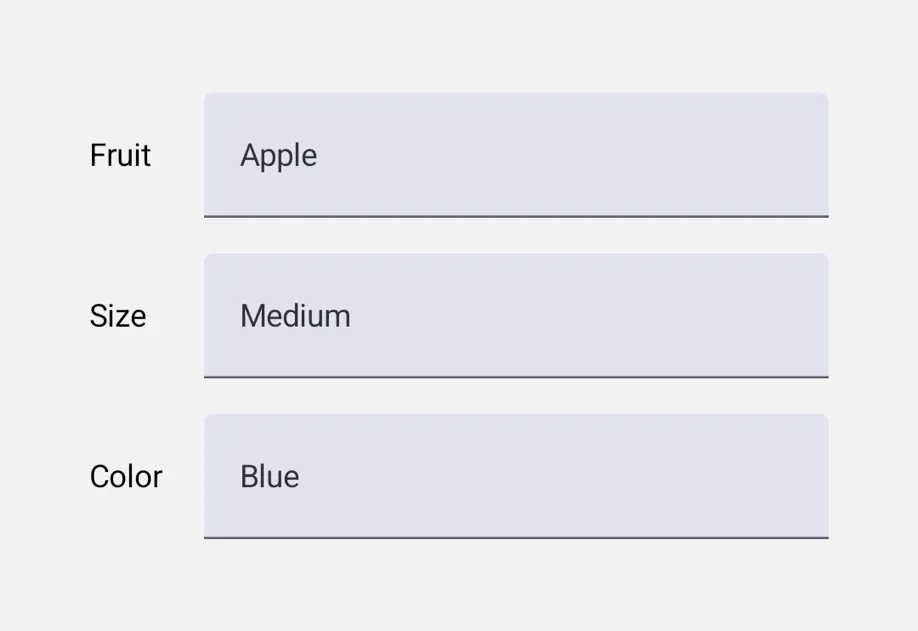Activate the top filled field beside Fruit

(x=516, y=155)
